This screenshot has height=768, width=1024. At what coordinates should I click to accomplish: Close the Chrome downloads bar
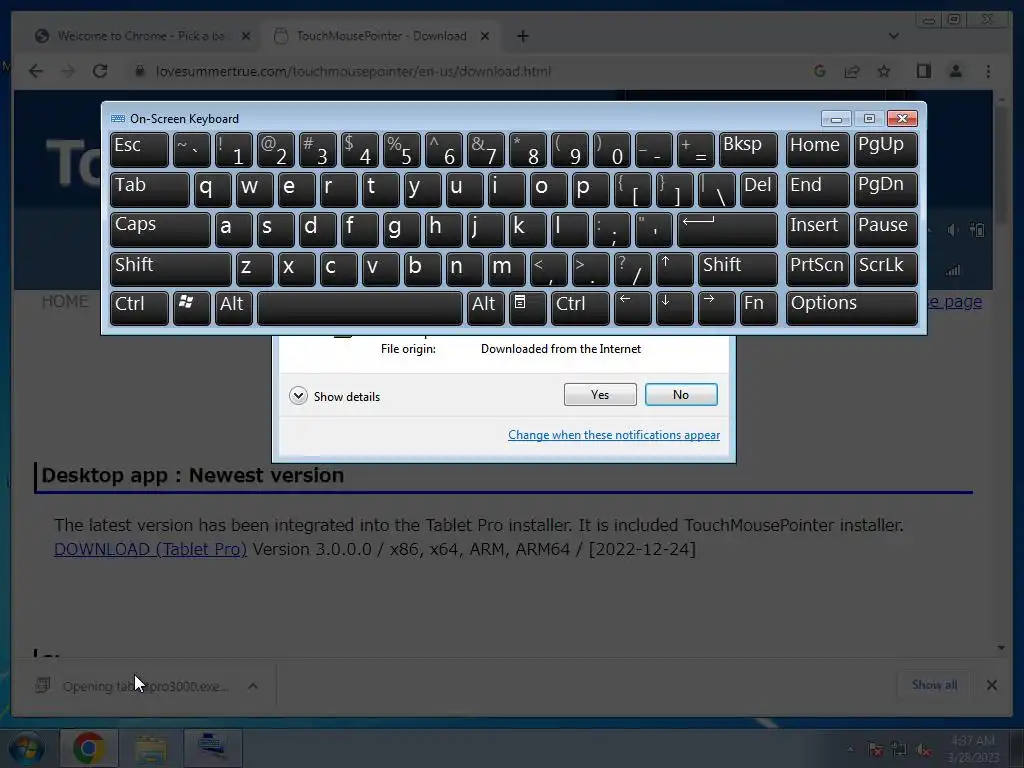coord(991,685)
